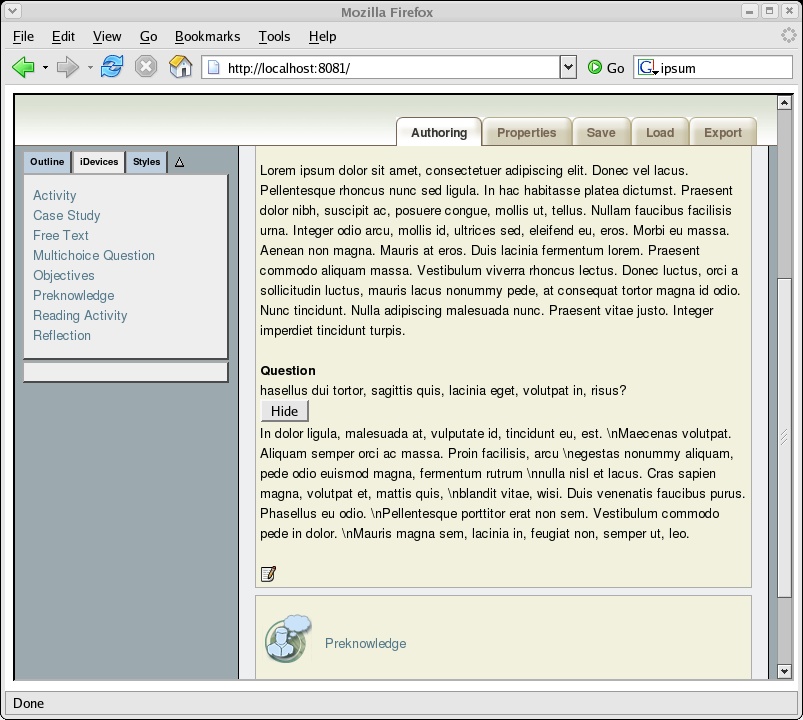This screenshot has width=803, height=720.
Task: Add an Objectives iDevice
Action: [x=64, y=275]
